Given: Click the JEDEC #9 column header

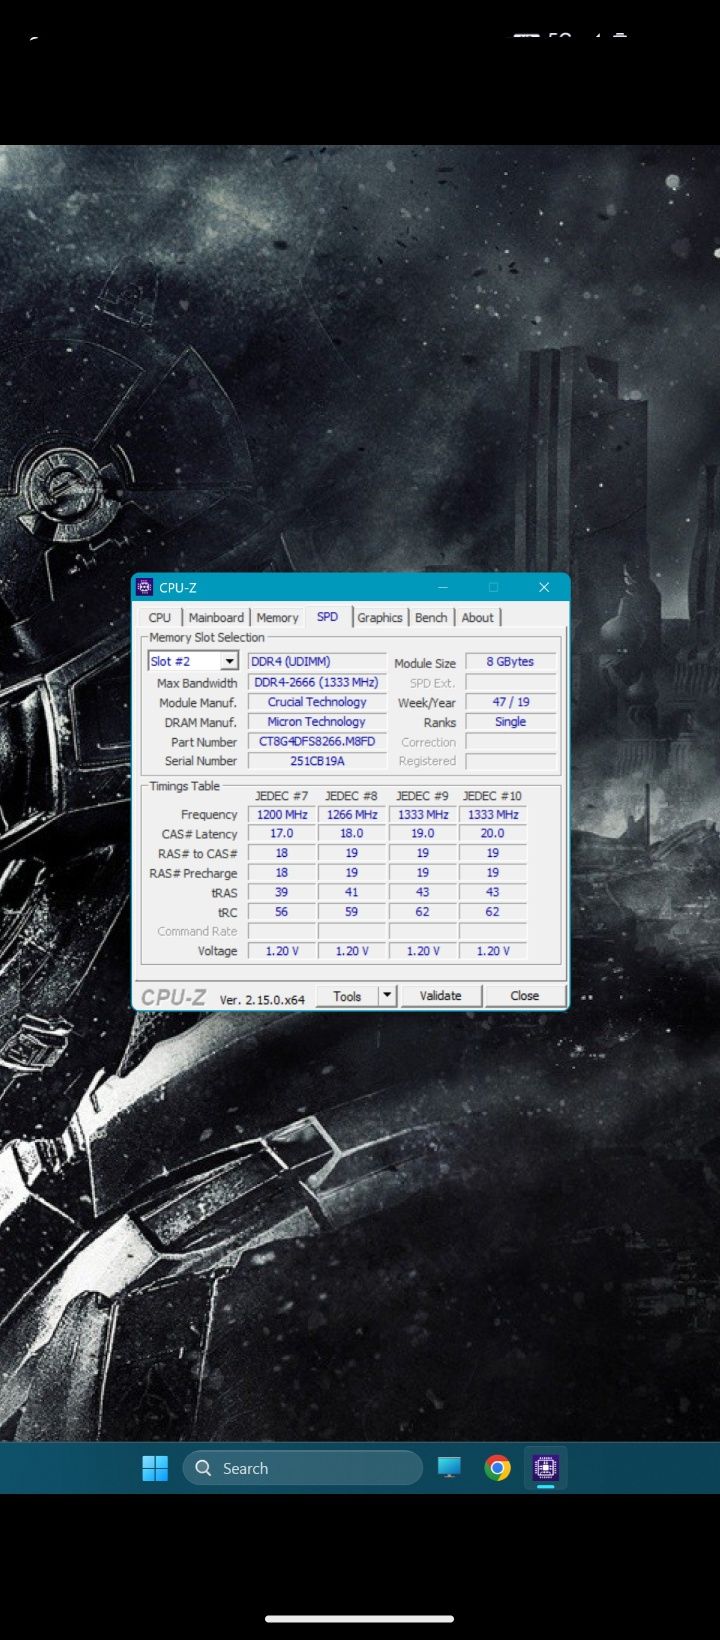Looking at the screenshot, I should pyautogui.click(x=422, y=796).
